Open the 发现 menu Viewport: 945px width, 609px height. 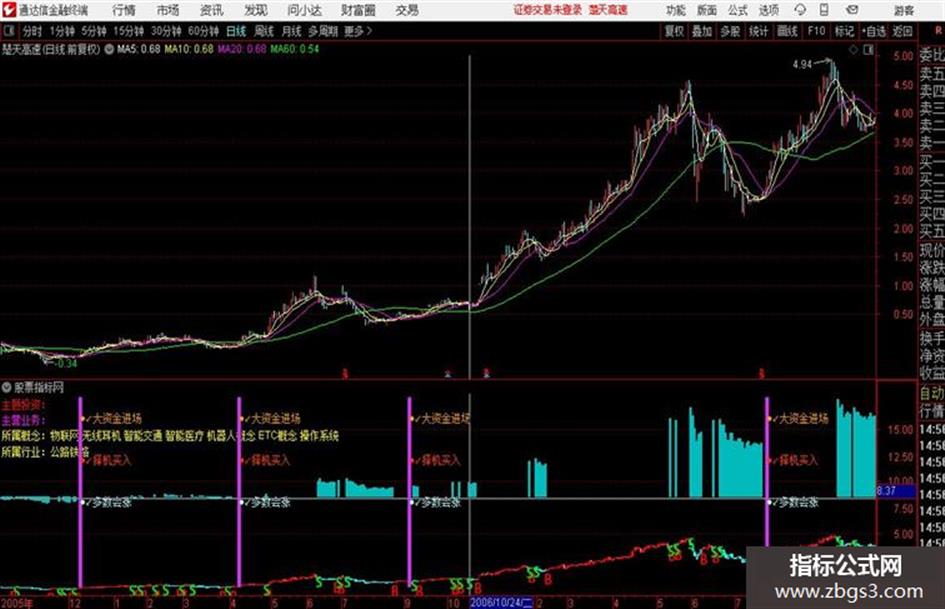[x=256, y=10]
